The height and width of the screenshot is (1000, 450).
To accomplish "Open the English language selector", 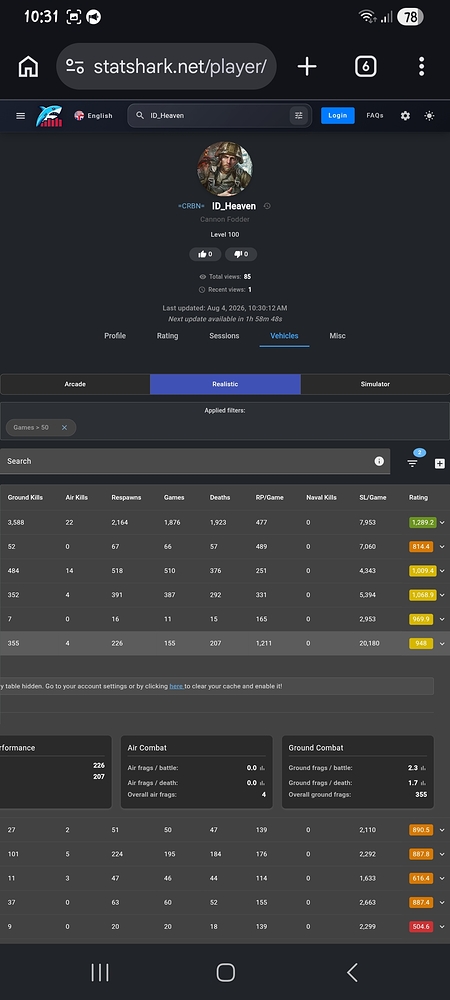I will (x=93, y=115).
